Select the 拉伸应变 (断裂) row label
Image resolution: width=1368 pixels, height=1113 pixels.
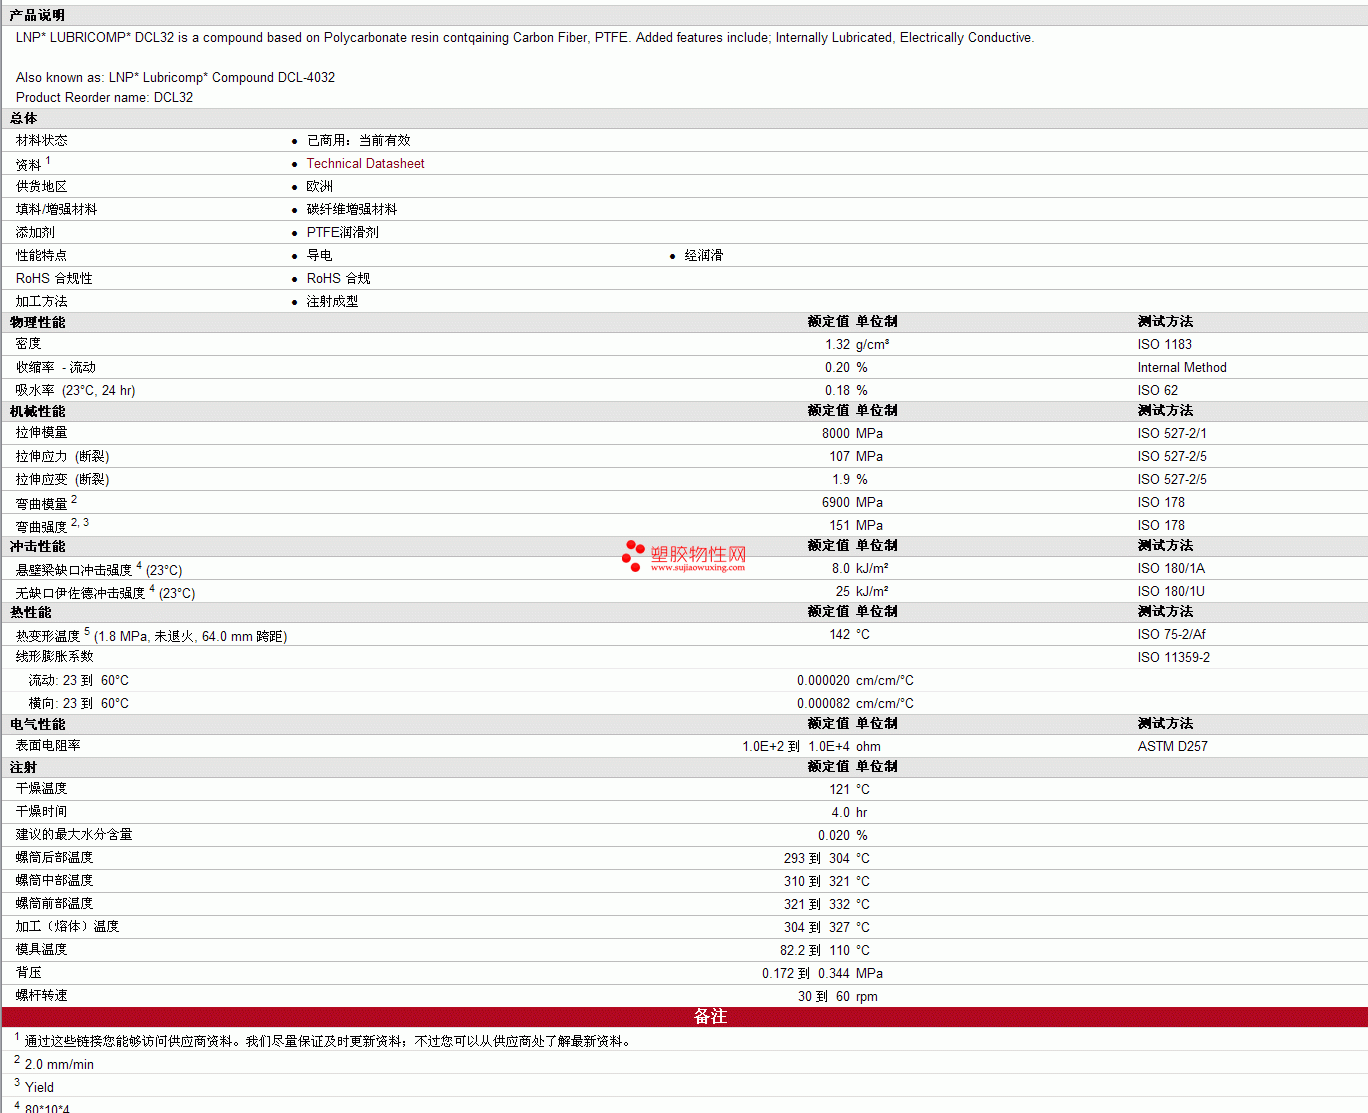(x=62, y=479)
